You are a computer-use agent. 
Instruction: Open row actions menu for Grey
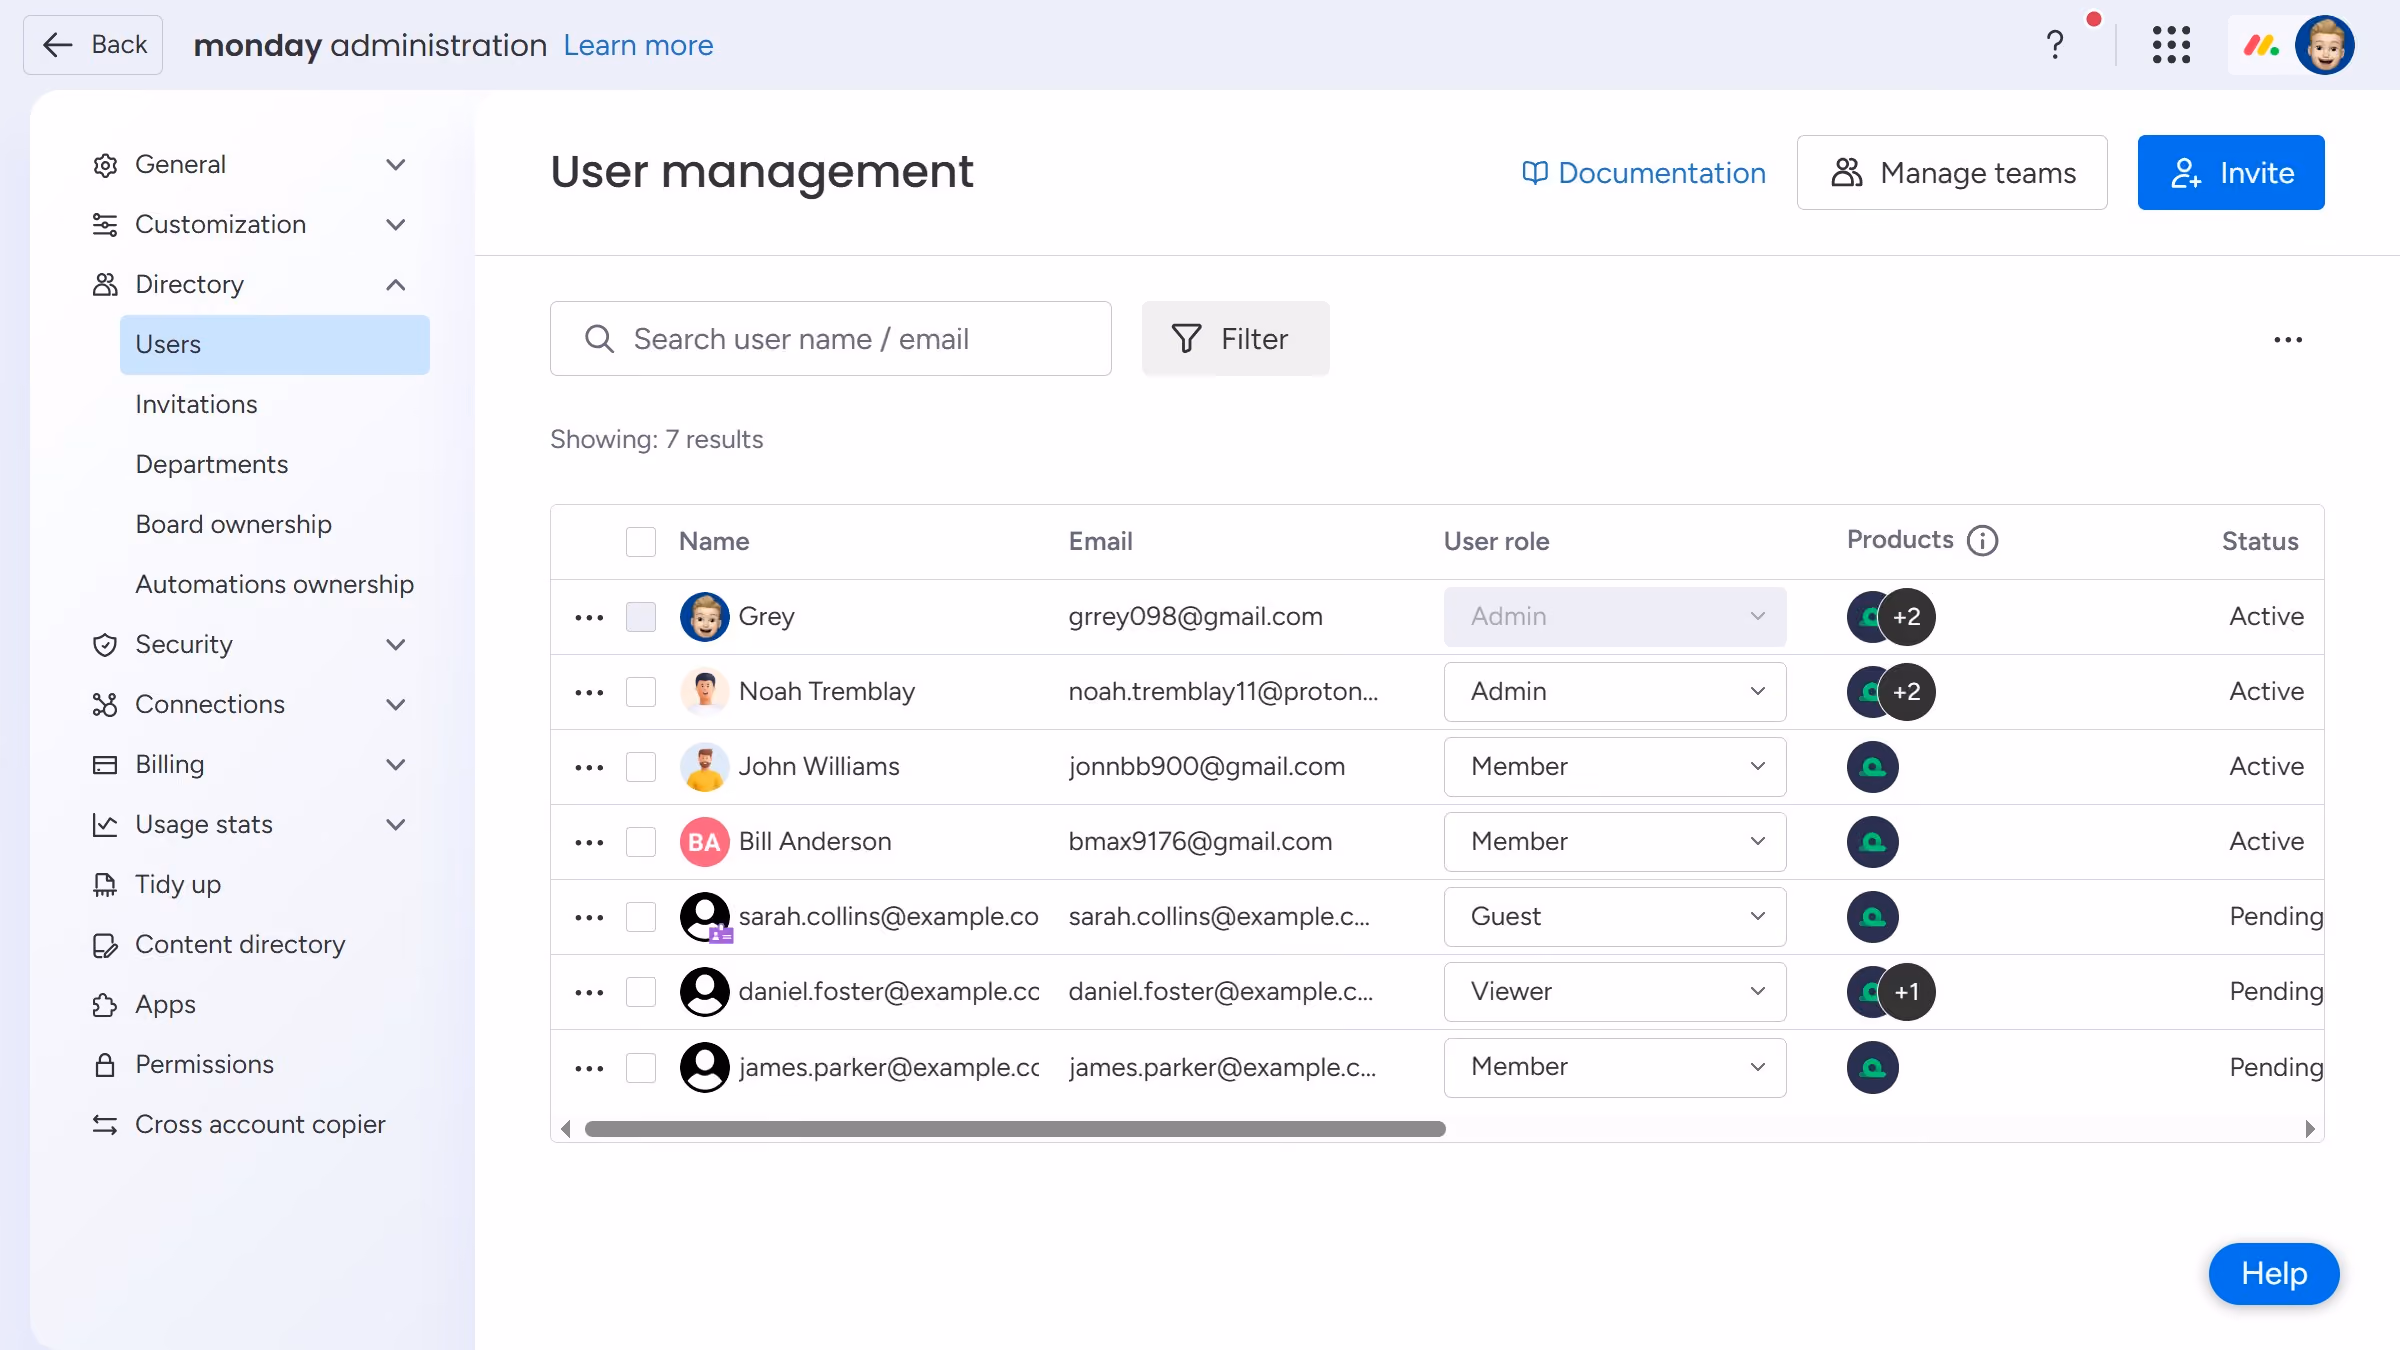[x=589, y=618]
